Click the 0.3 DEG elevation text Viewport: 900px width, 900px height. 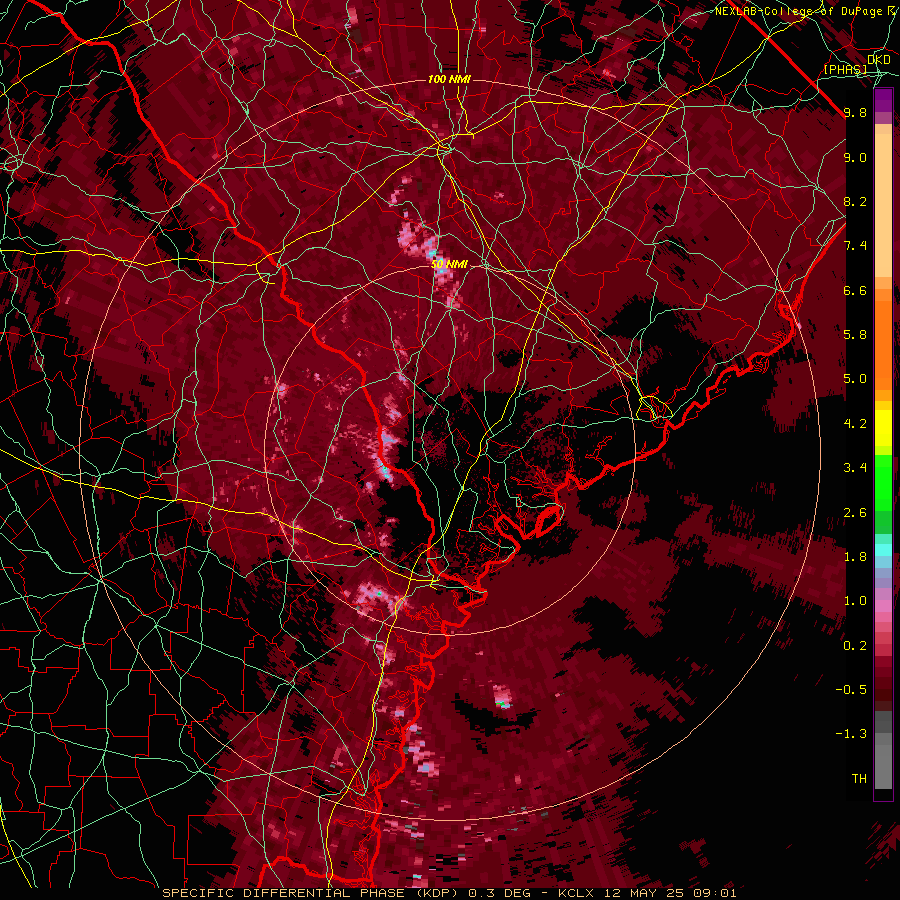click(499, 893)
